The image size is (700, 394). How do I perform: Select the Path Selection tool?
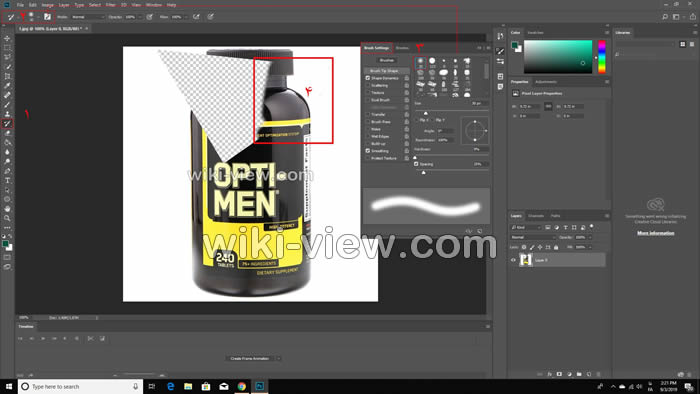pyautogui.click(x=7, y=190)
